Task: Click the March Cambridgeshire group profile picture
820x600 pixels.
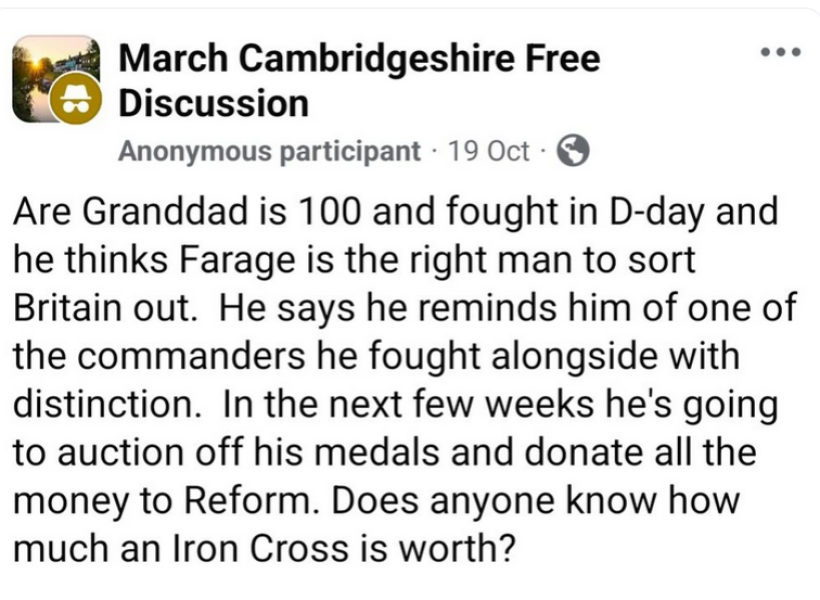Action: coord(58,78)
